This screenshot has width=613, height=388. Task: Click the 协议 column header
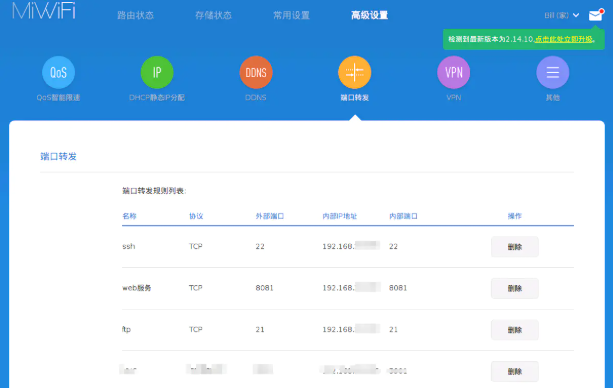196,216
